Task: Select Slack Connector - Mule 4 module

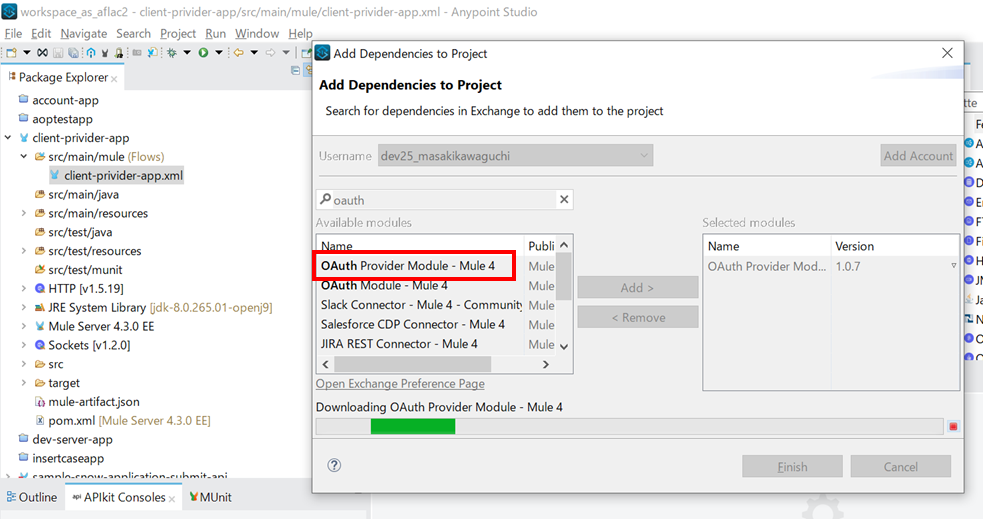Action: pos(421,305)
